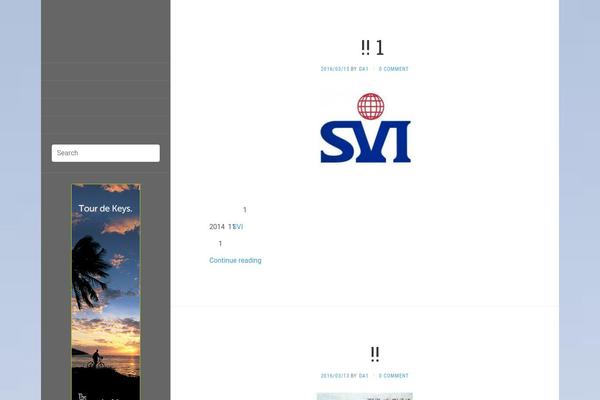The height and width of the screenshot is (400, 600).
Task: Open '0 COMMENT' link under '!! 1' title
Action: point(394,69)
